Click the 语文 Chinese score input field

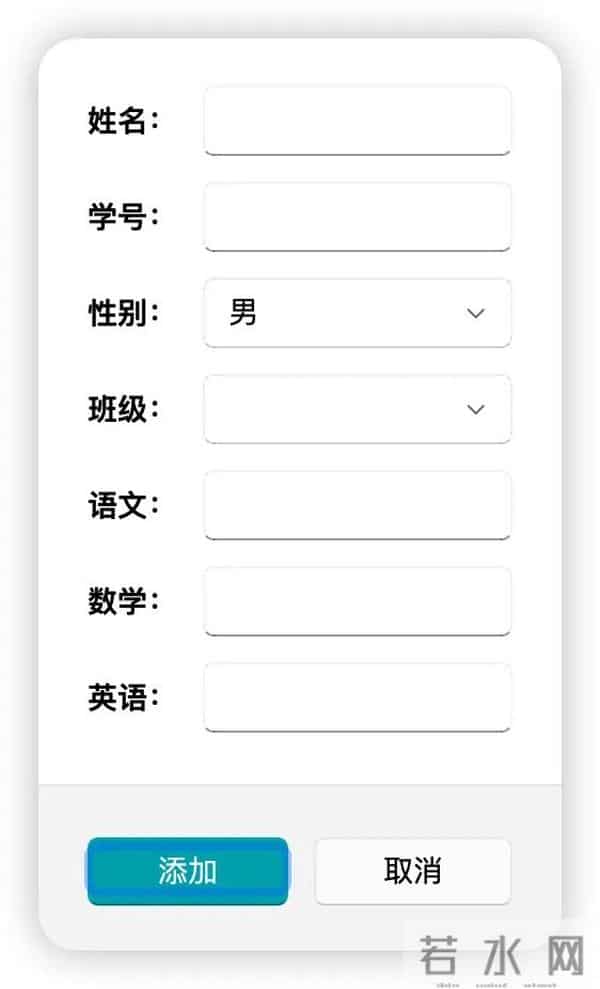click(x=355, y=506)
